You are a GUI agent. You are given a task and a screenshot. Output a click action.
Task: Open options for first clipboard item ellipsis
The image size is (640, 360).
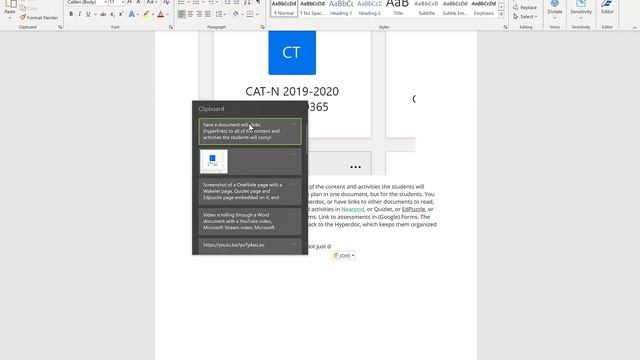(293, 124)
